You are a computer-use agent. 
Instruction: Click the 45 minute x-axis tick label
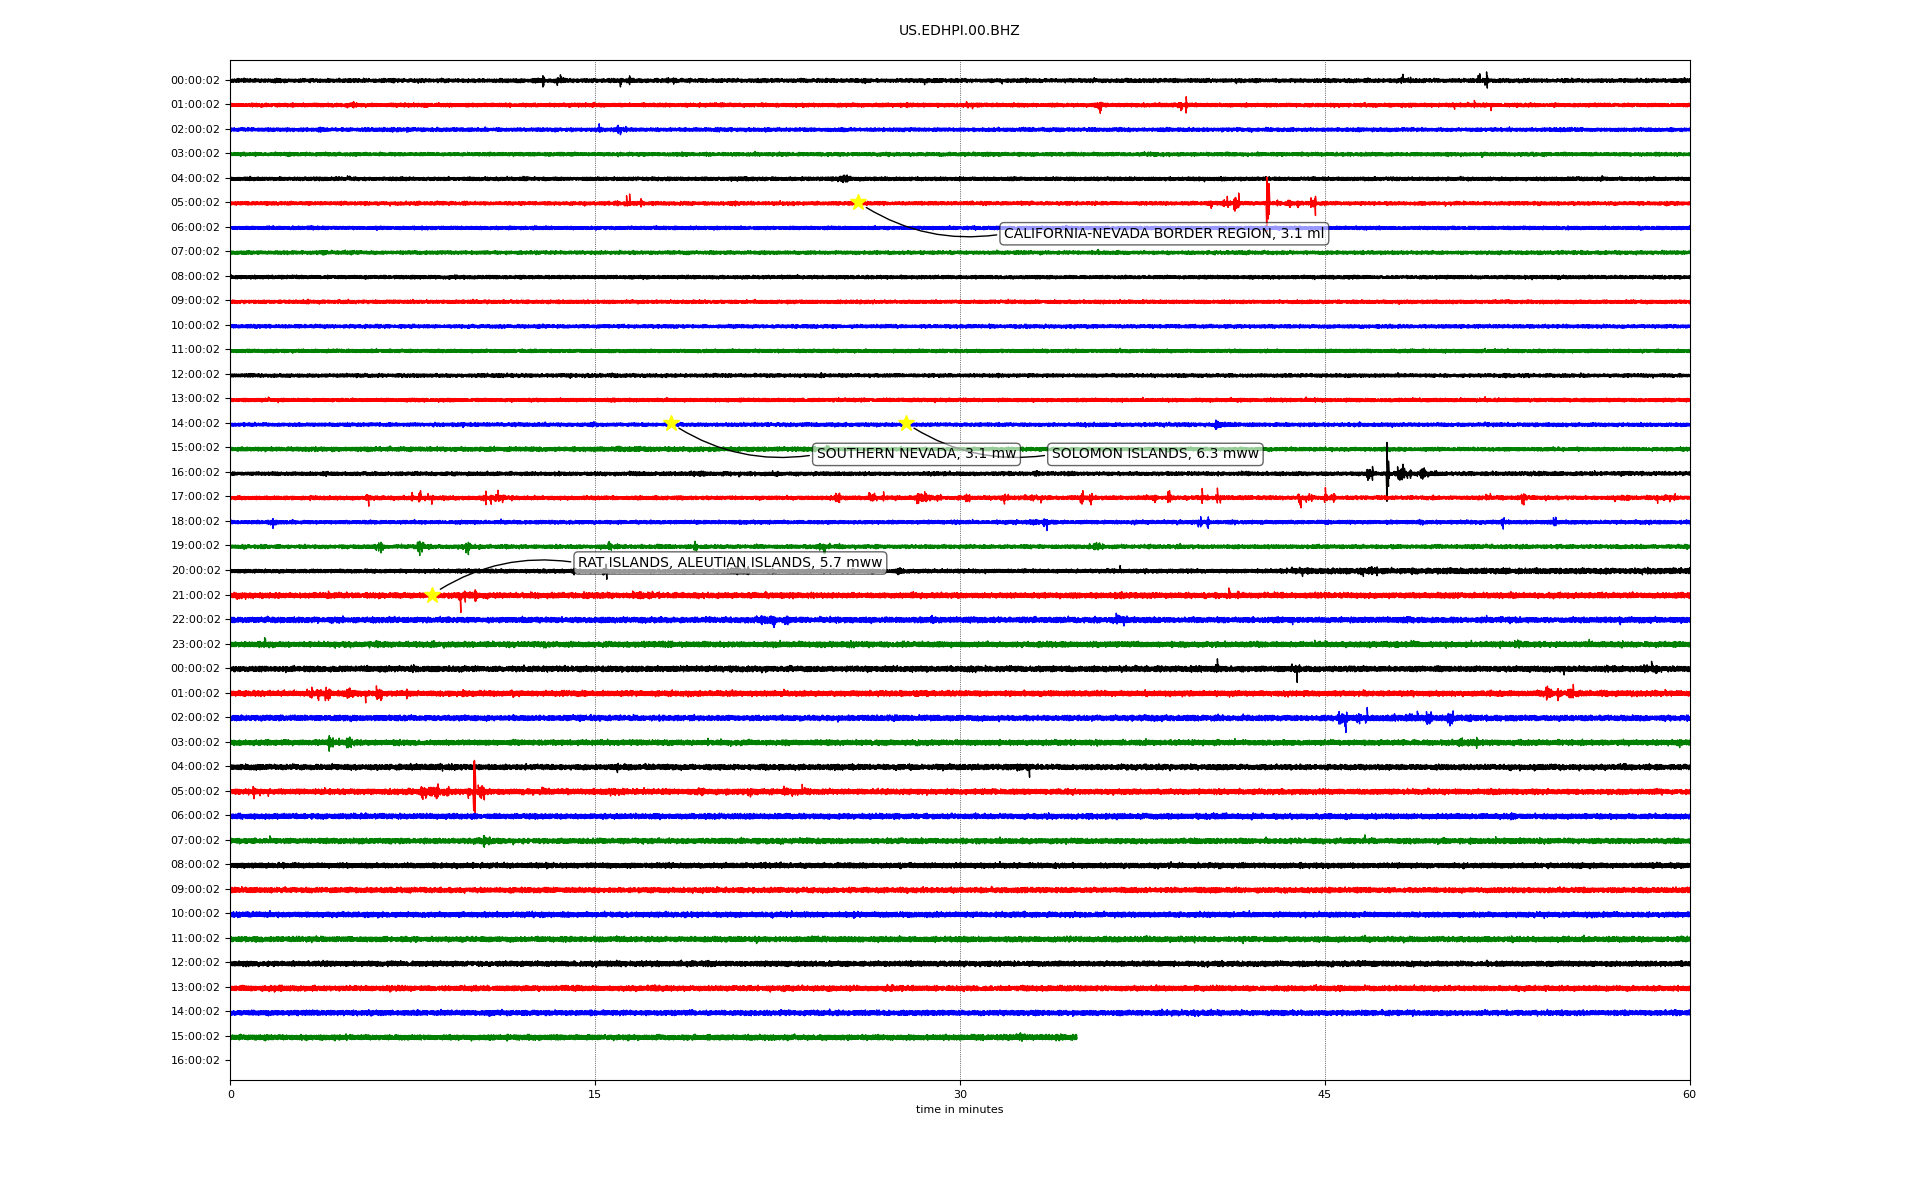pos(1325,1094)
